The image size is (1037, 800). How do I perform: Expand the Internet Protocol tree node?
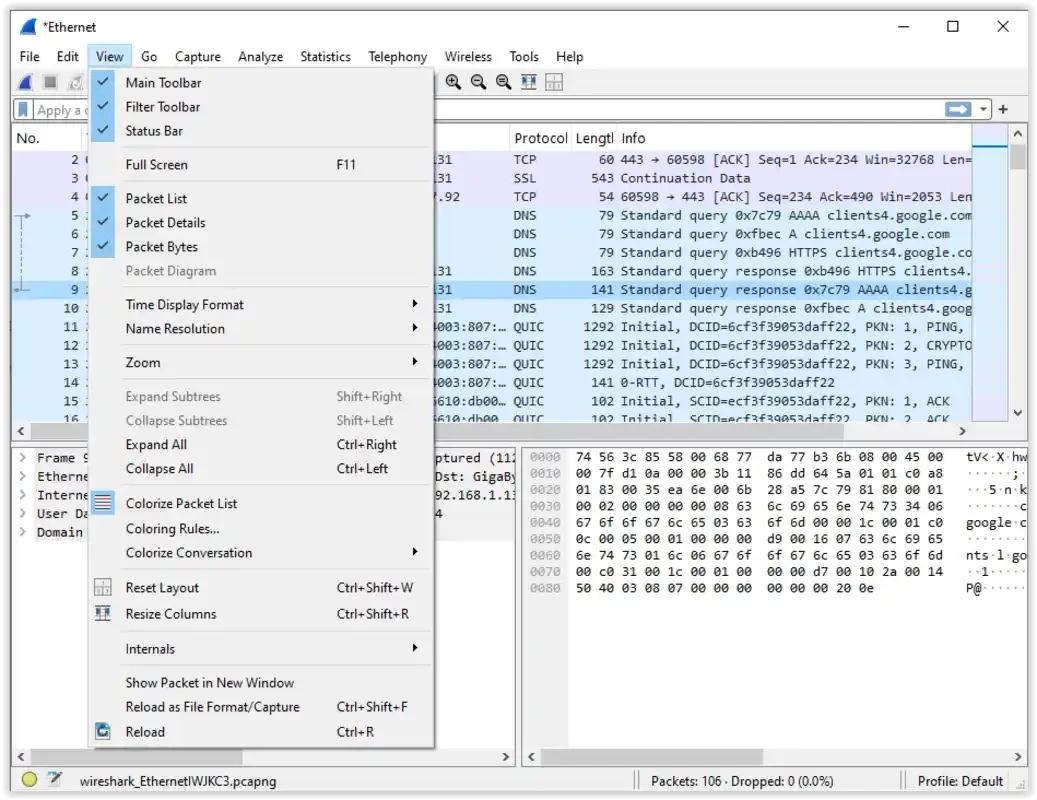point(22,495)
